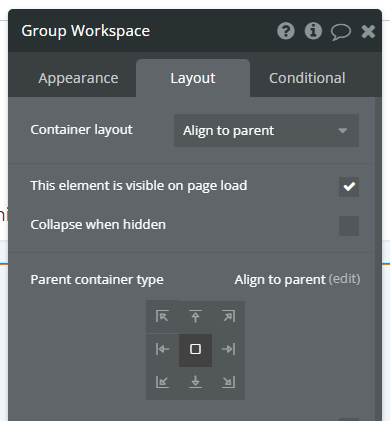This screenshot has width=390, height=421.
Task: Close the Group Workspace property panel
Action: [368, 32]
